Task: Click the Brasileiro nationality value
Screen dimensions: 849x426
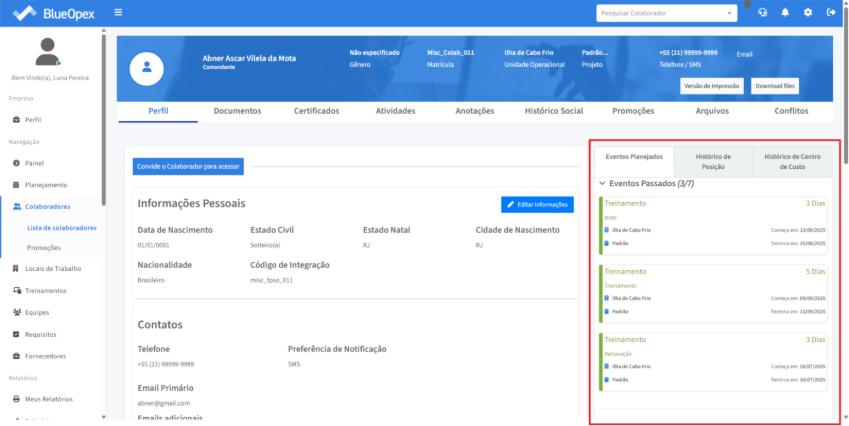Action: 151,280
